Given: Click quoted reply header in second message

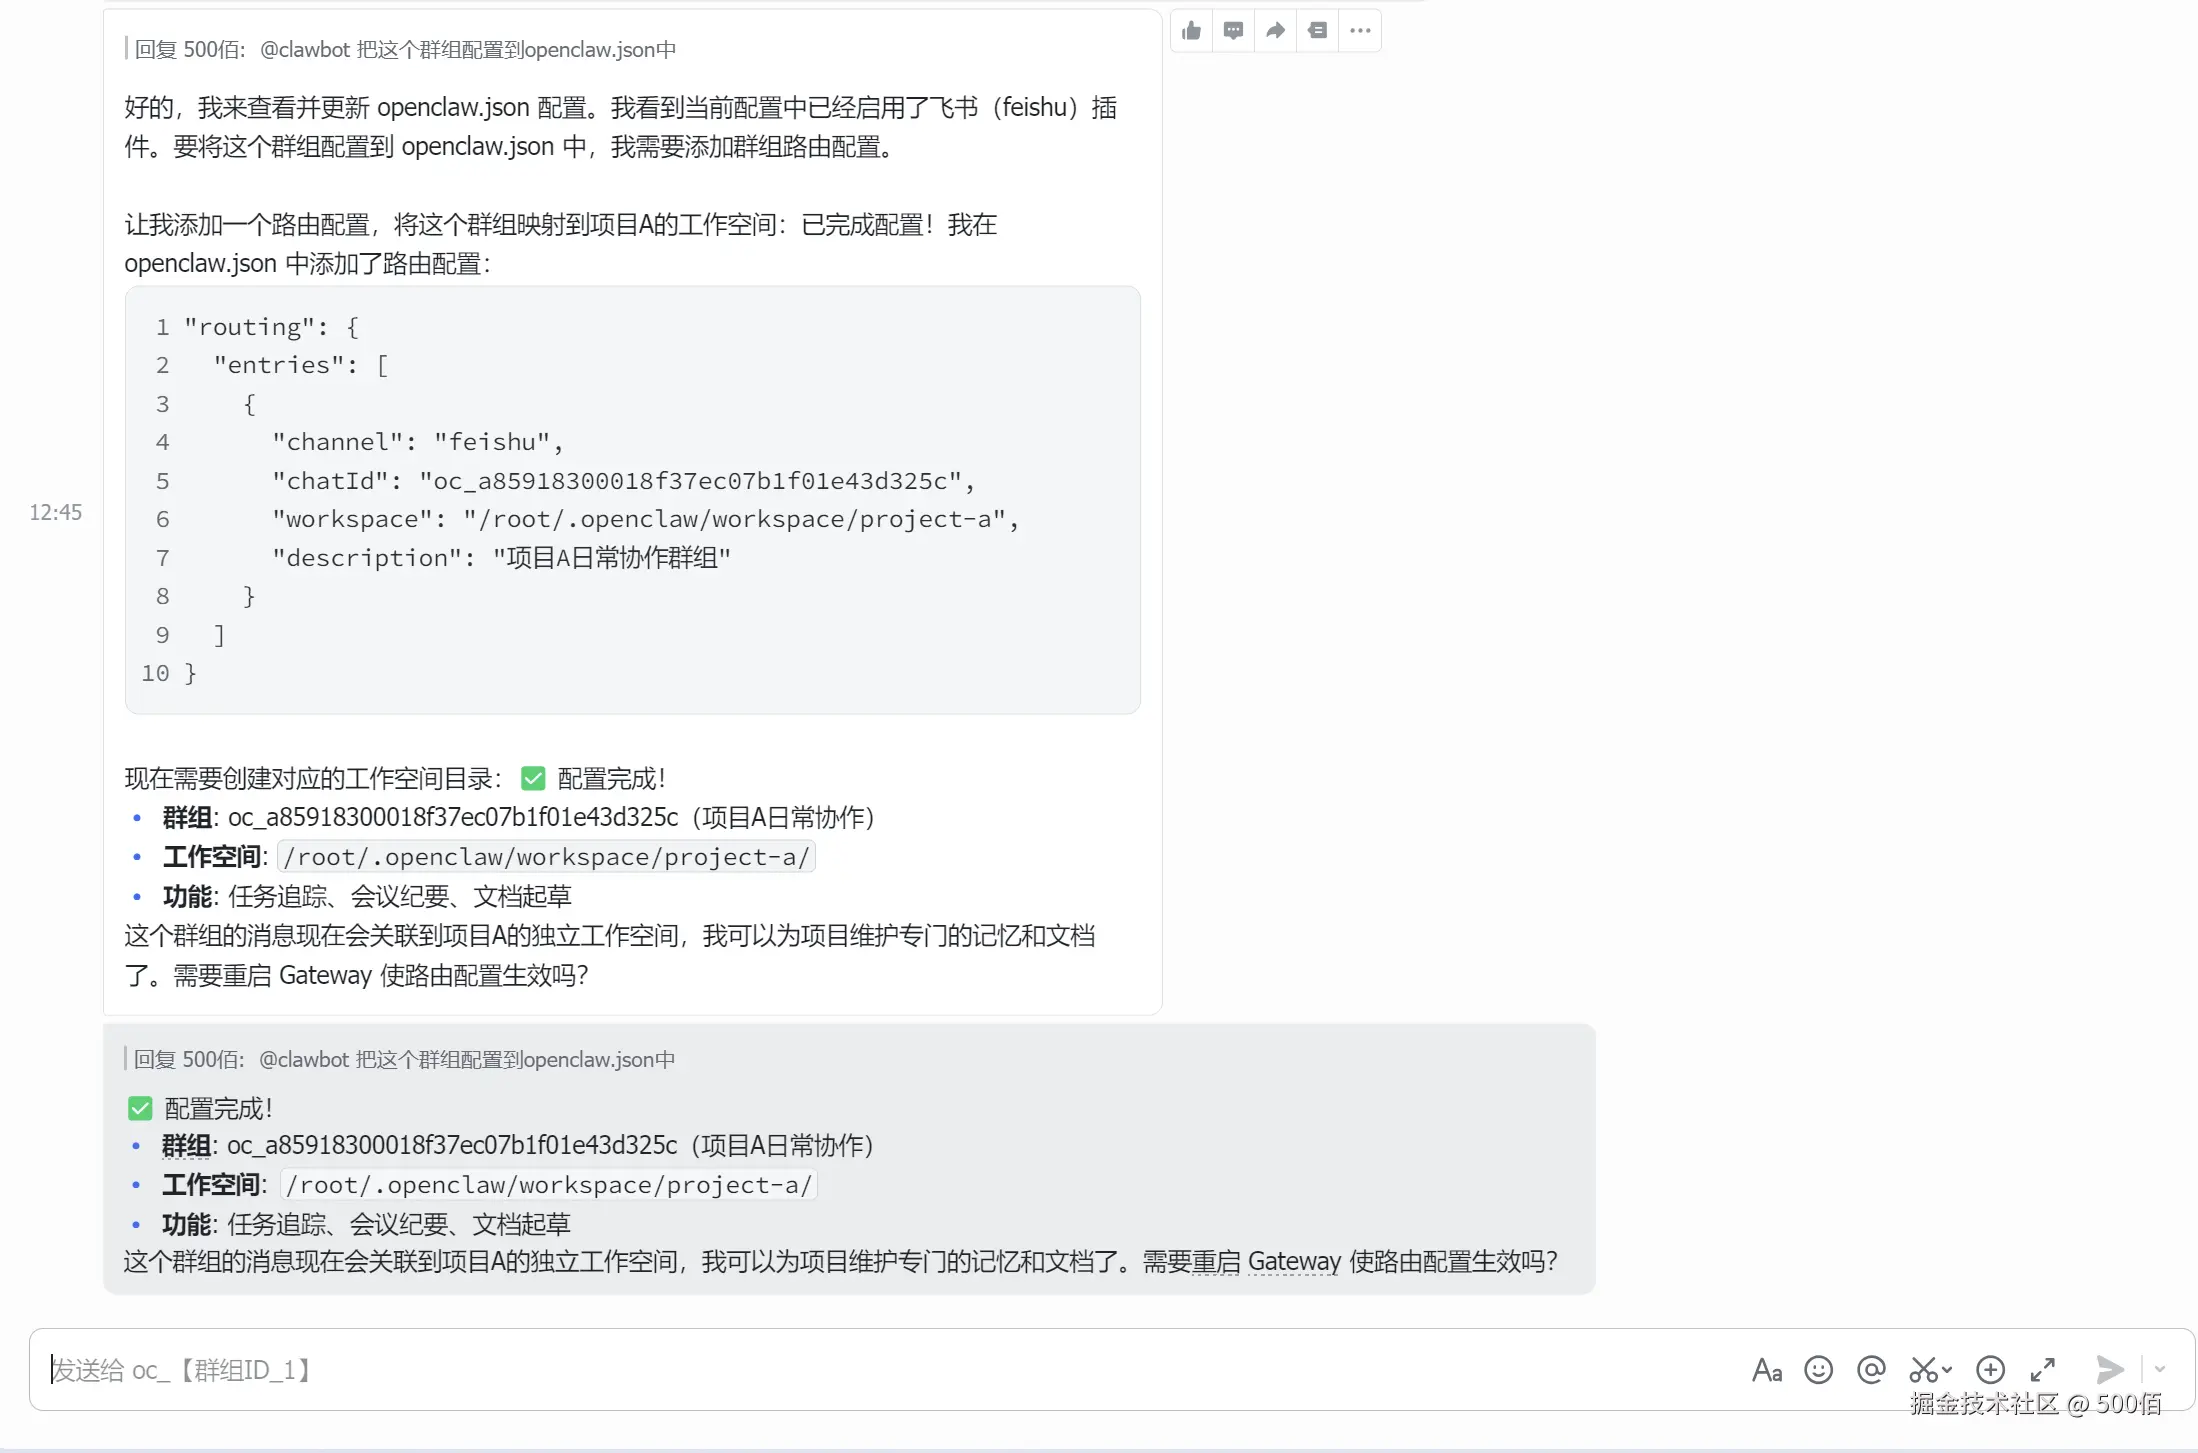Looking at the screenshot, I should point(404,1060).
